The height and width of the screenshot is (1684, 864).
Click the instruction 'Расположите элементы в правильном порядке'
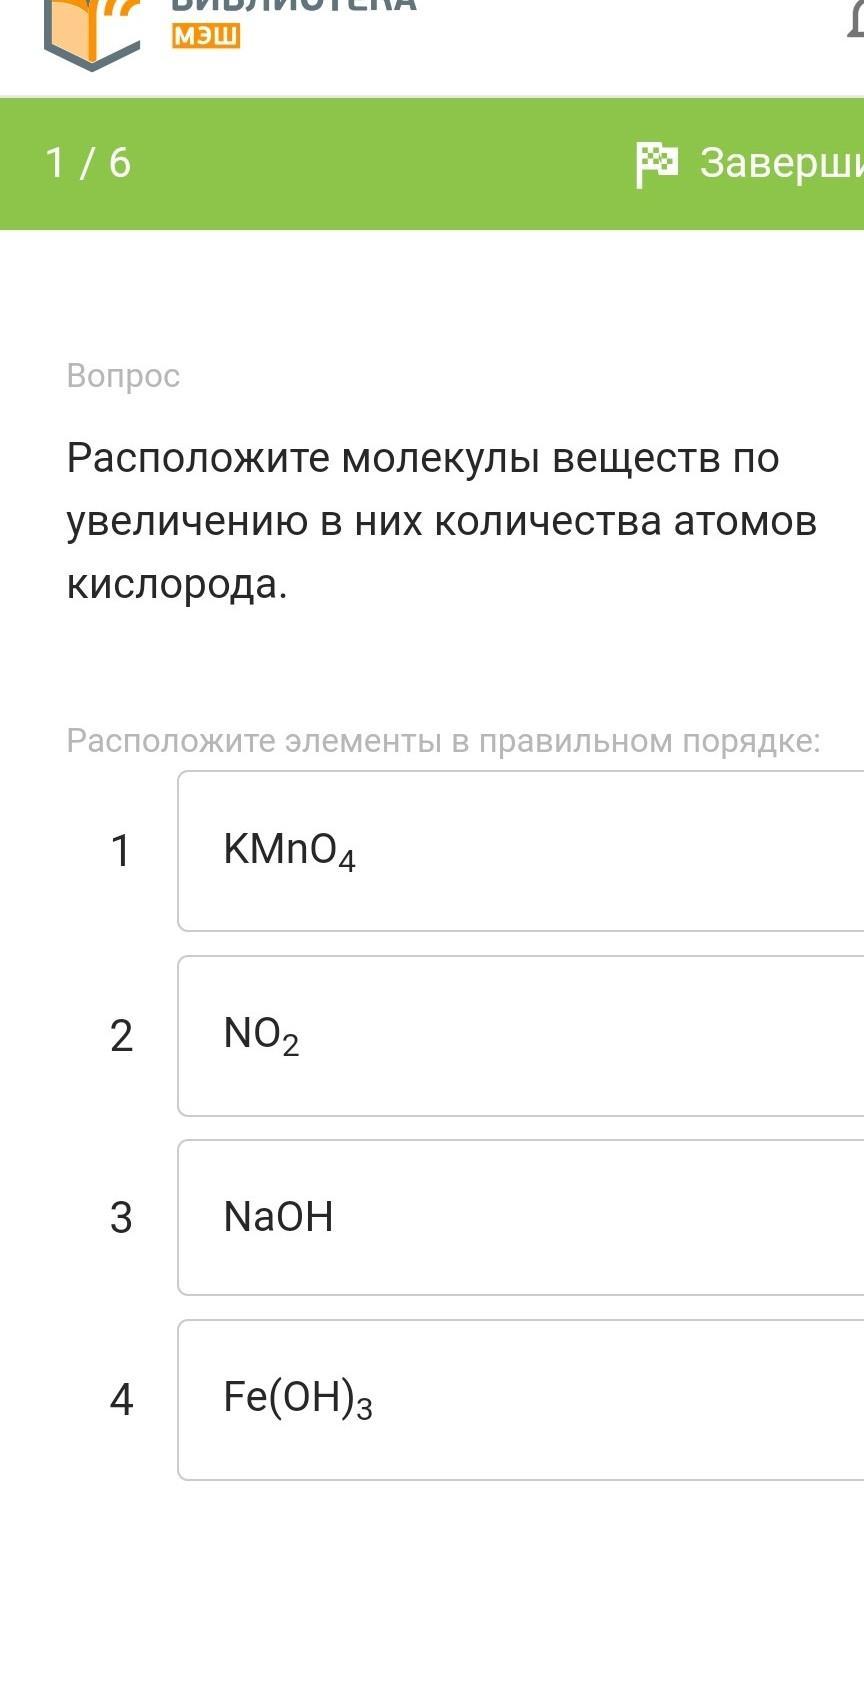[443, 741]
